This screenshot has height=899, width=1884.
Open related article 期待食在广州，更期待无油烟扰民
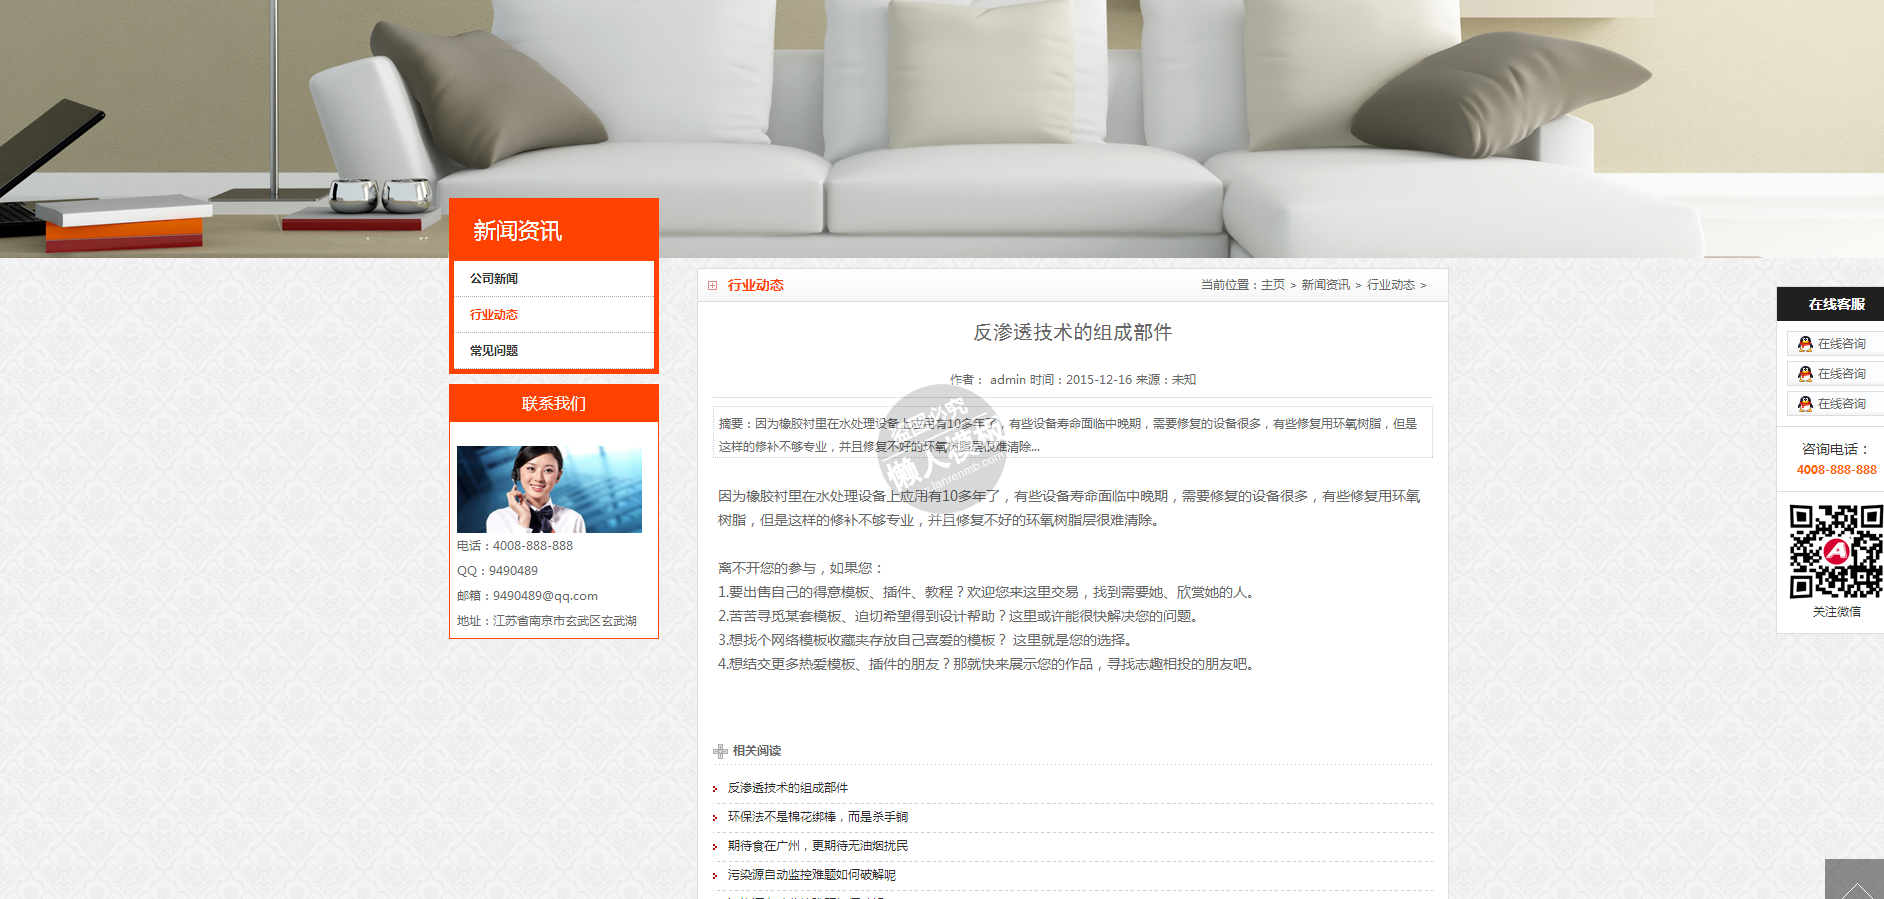pyautogui.click(x=818, y=846)
